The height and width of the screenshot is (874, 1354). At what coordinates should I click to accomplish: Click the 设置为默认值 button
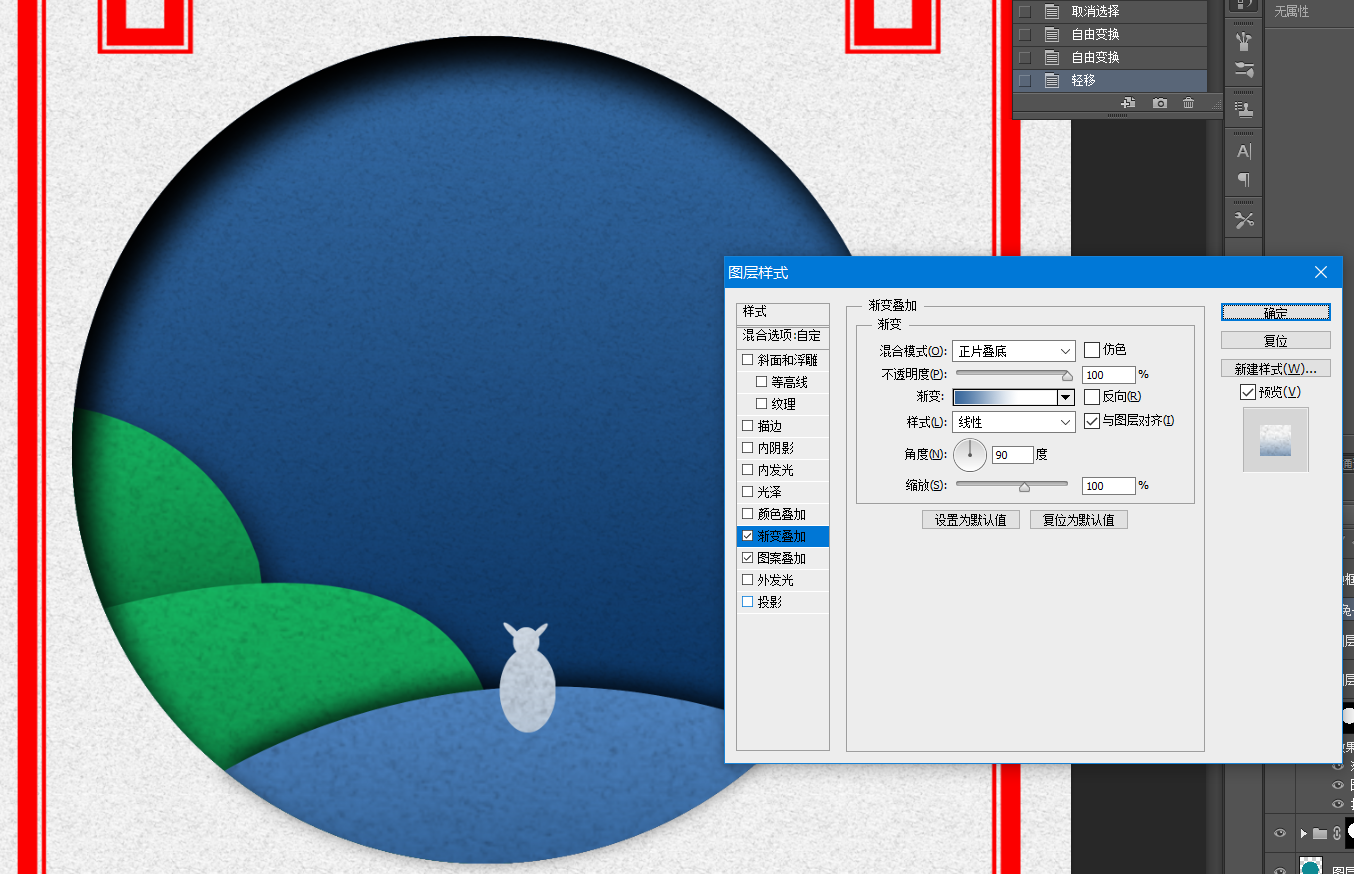click(x=971, y=520)
